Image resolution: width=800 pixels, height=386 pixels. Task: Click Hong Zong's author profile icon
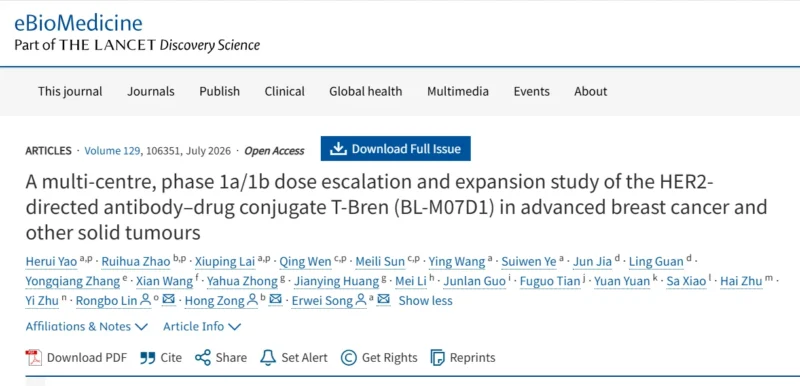click(x=252, y=300)
